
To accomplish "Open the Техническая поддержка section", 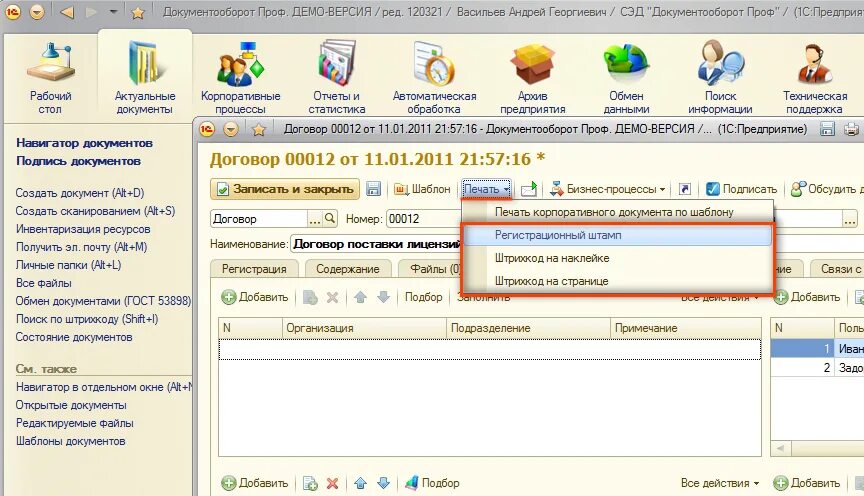I will point(814,77).
